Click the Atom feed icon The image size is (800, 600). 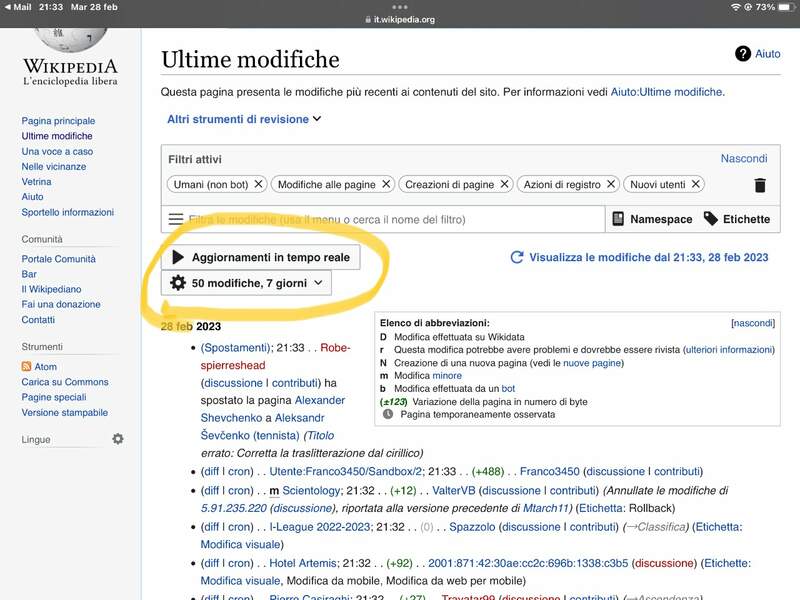pyautogui.click(x=27, y=367)
